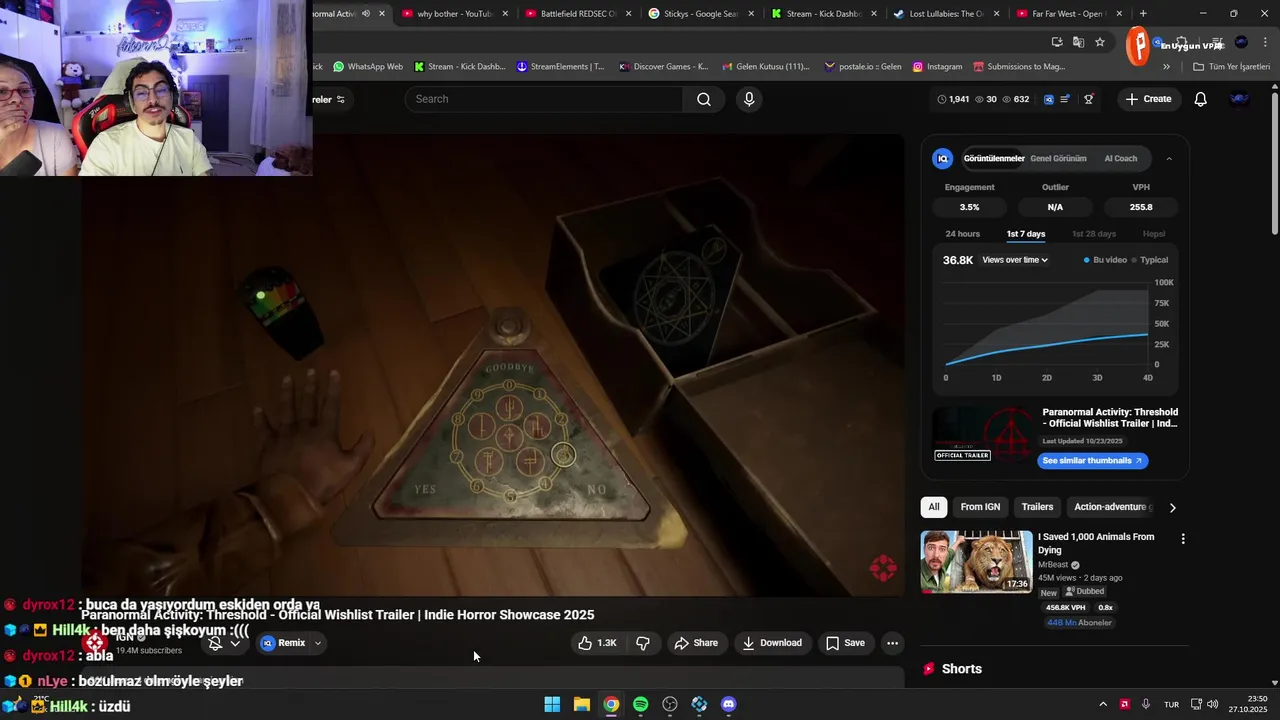Switch to Battlefield REDSEC browser tab

[x=578, y=14]
